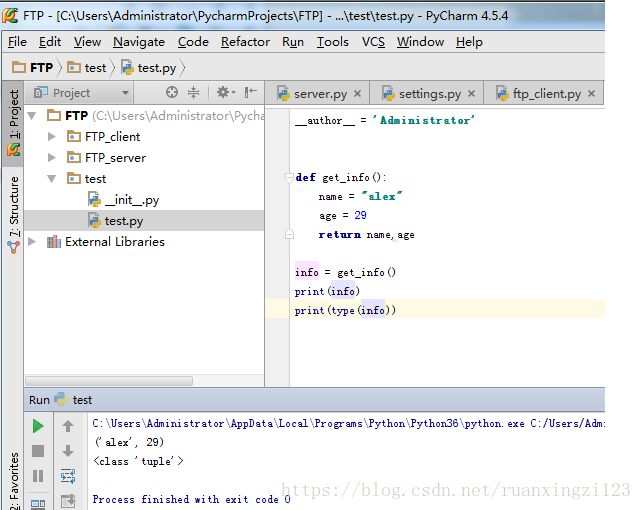Screen dimensions: 642x510
Task: Click 'Administrator' author string in editor
Action: point(423,120)
